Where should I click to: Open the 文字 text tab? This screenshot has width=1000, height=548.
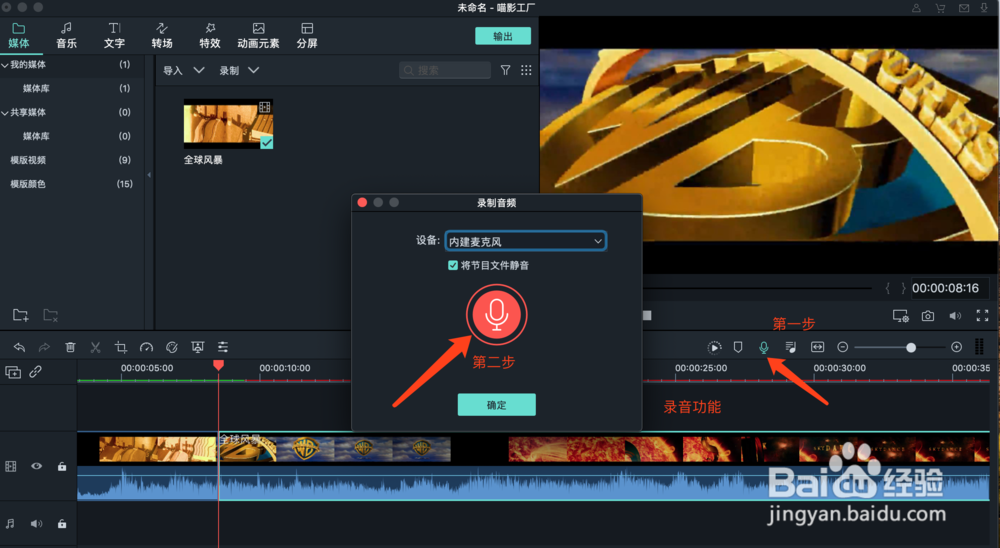coord(114,36)
